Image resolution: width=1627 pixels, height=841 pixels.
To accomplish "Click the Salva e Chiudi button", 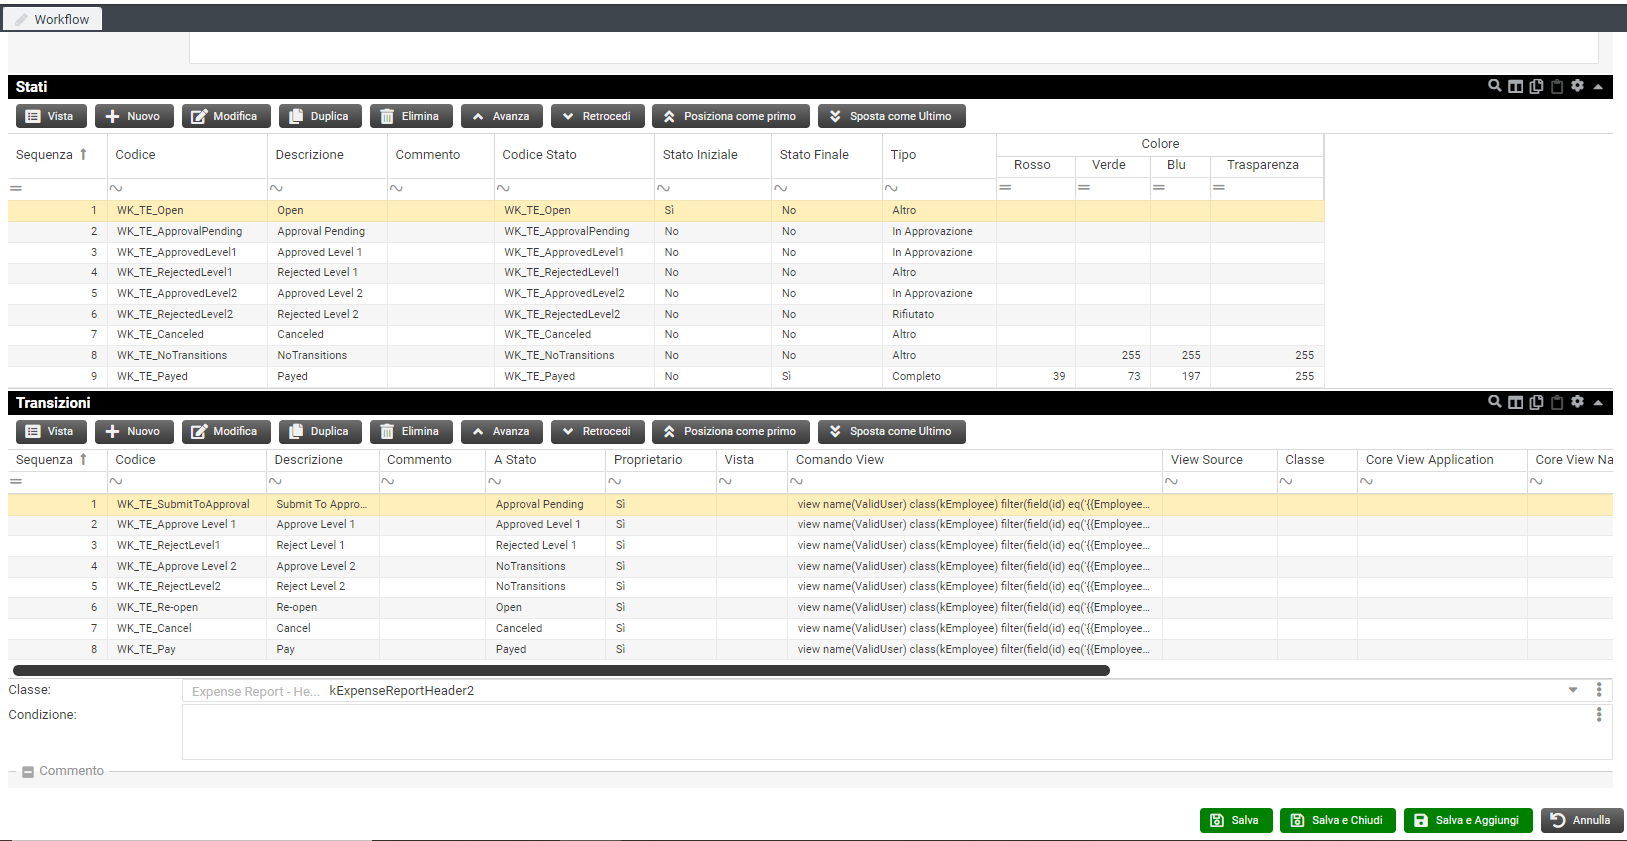I will tap(1337, 820).
